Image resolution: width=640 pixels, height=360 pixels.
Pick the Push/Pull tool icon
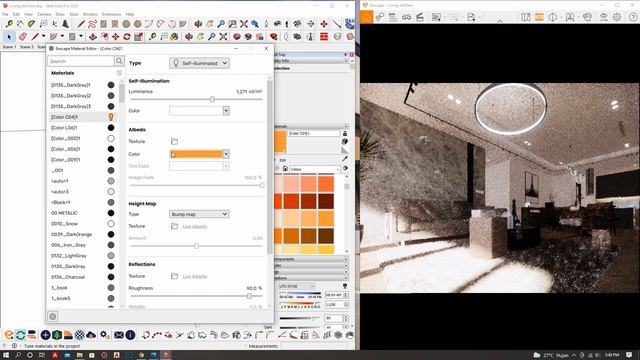point(93,37)
